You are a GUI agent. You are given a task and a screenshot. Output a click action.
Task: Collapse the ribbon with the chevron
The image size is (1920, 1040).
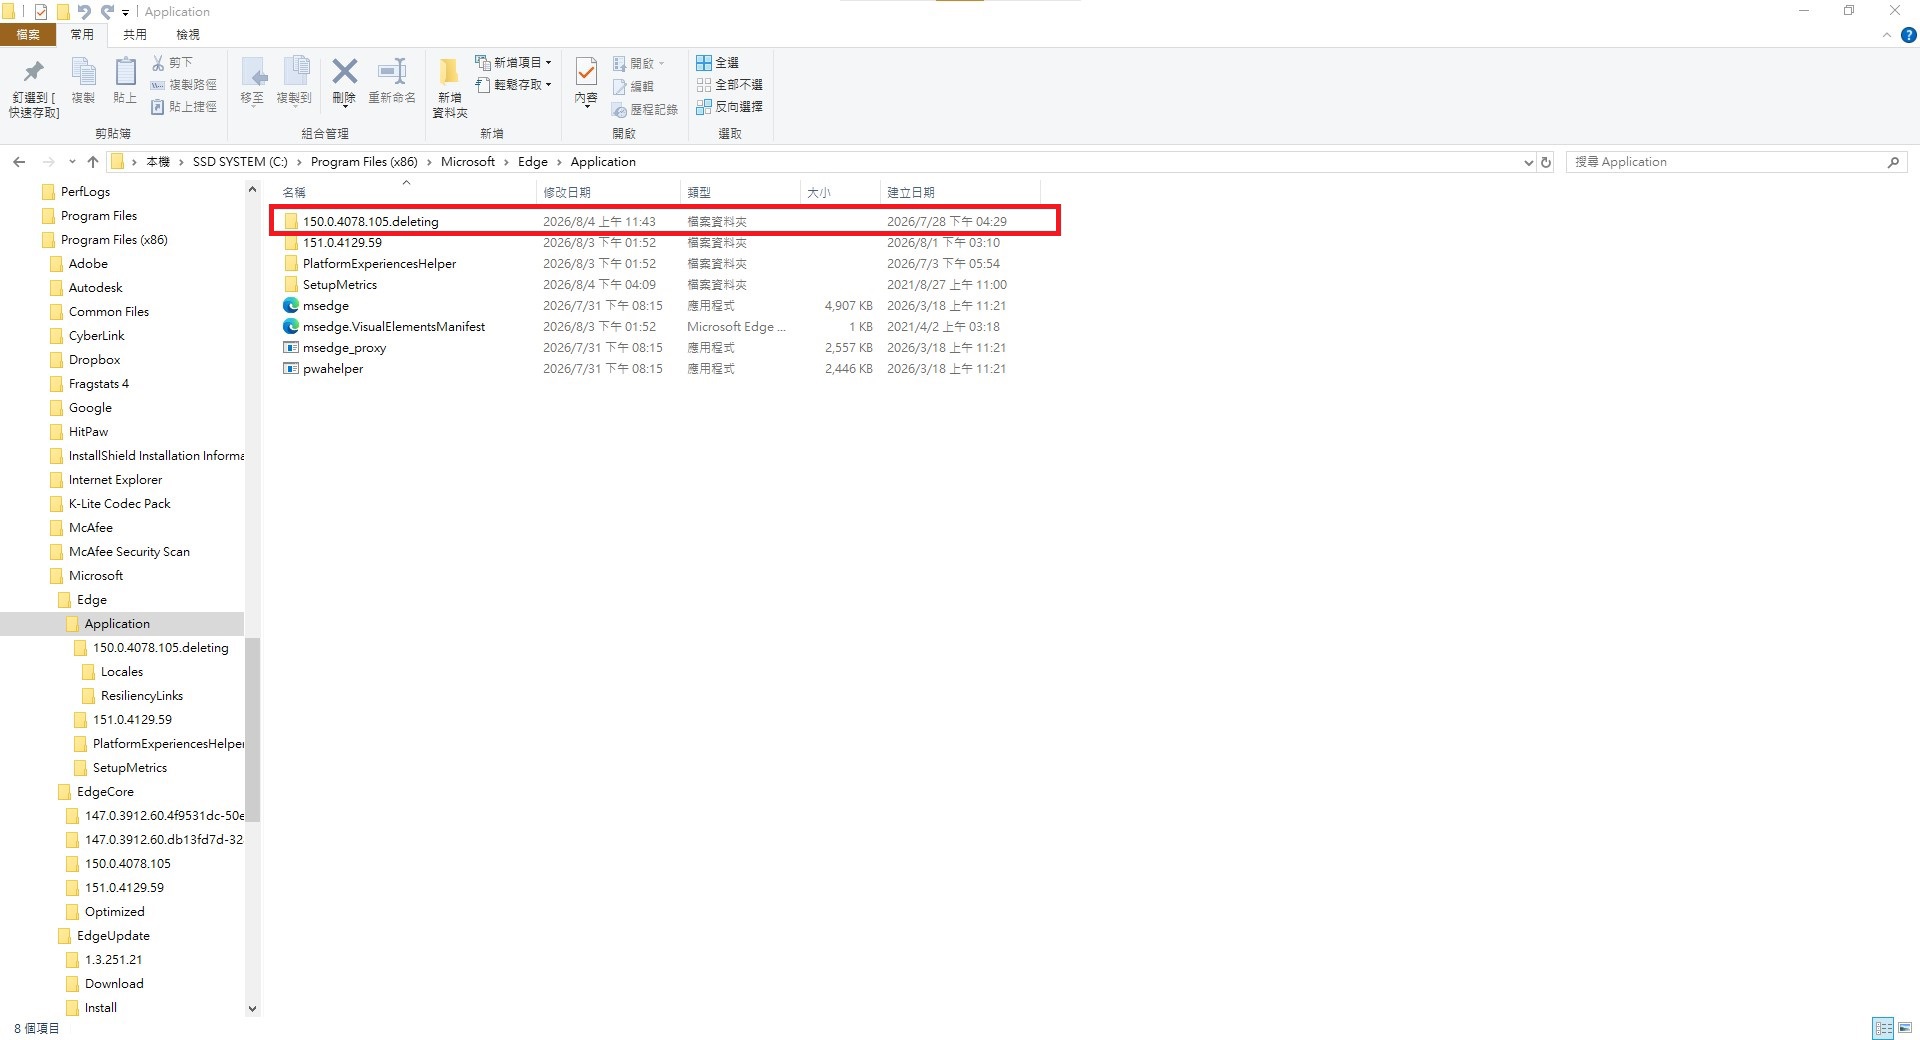(x=1887, y=35)
